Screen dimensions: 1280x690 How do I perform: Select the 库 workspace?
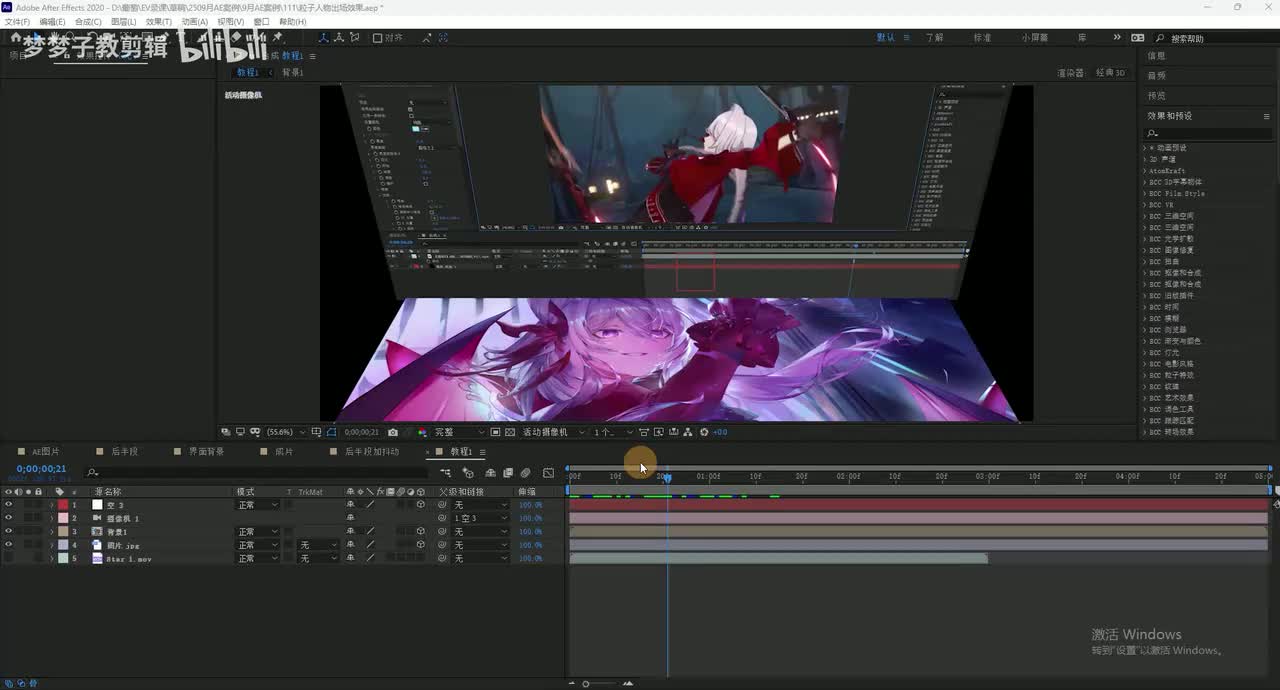pos(1082,38)
